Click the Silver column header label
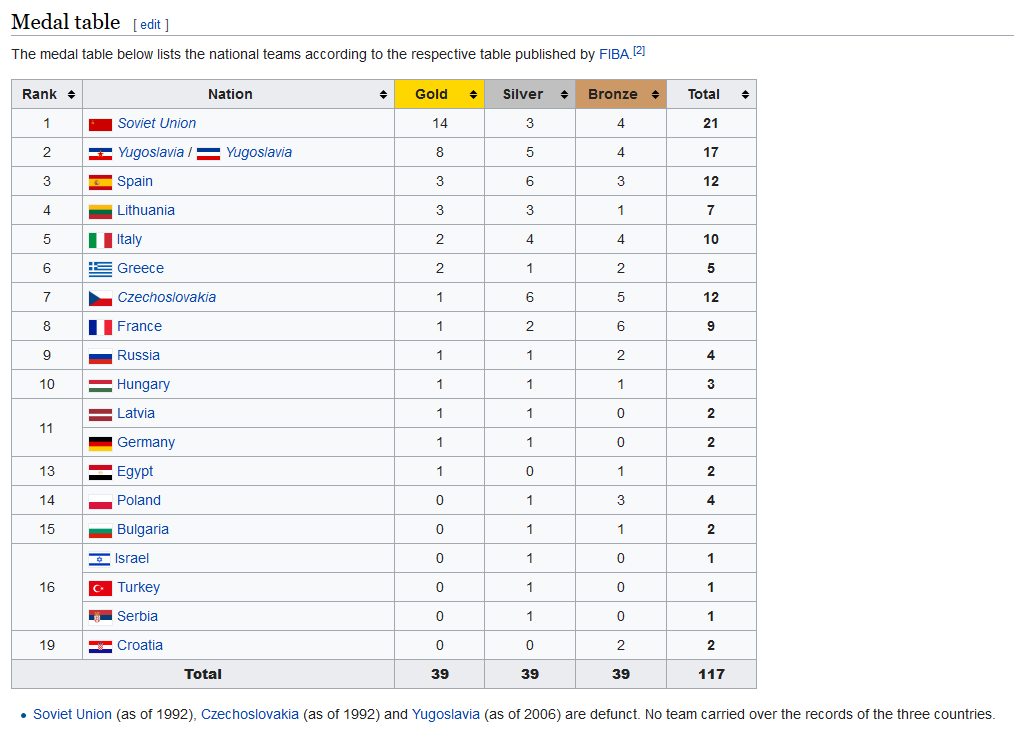This screenshot has height=733, width=1014. (x=523, y=94)
